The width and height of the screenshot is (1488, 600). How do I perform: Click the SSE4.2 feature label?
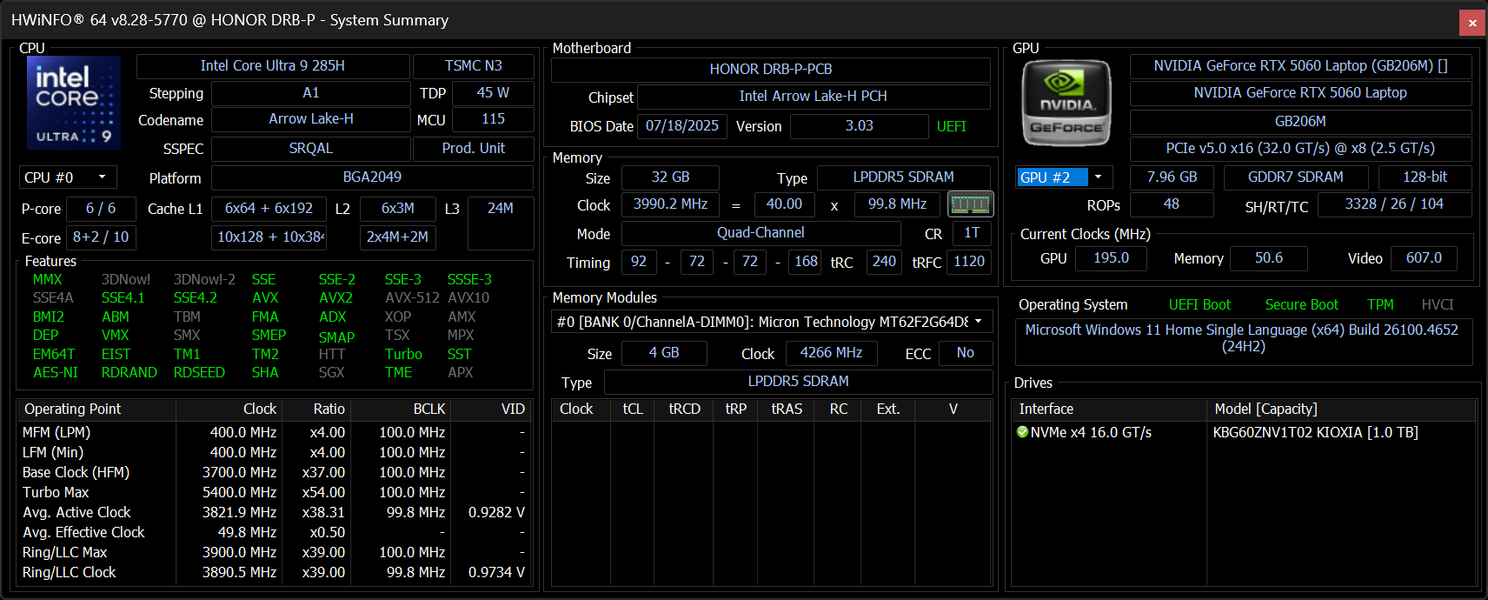pos(196,298)
